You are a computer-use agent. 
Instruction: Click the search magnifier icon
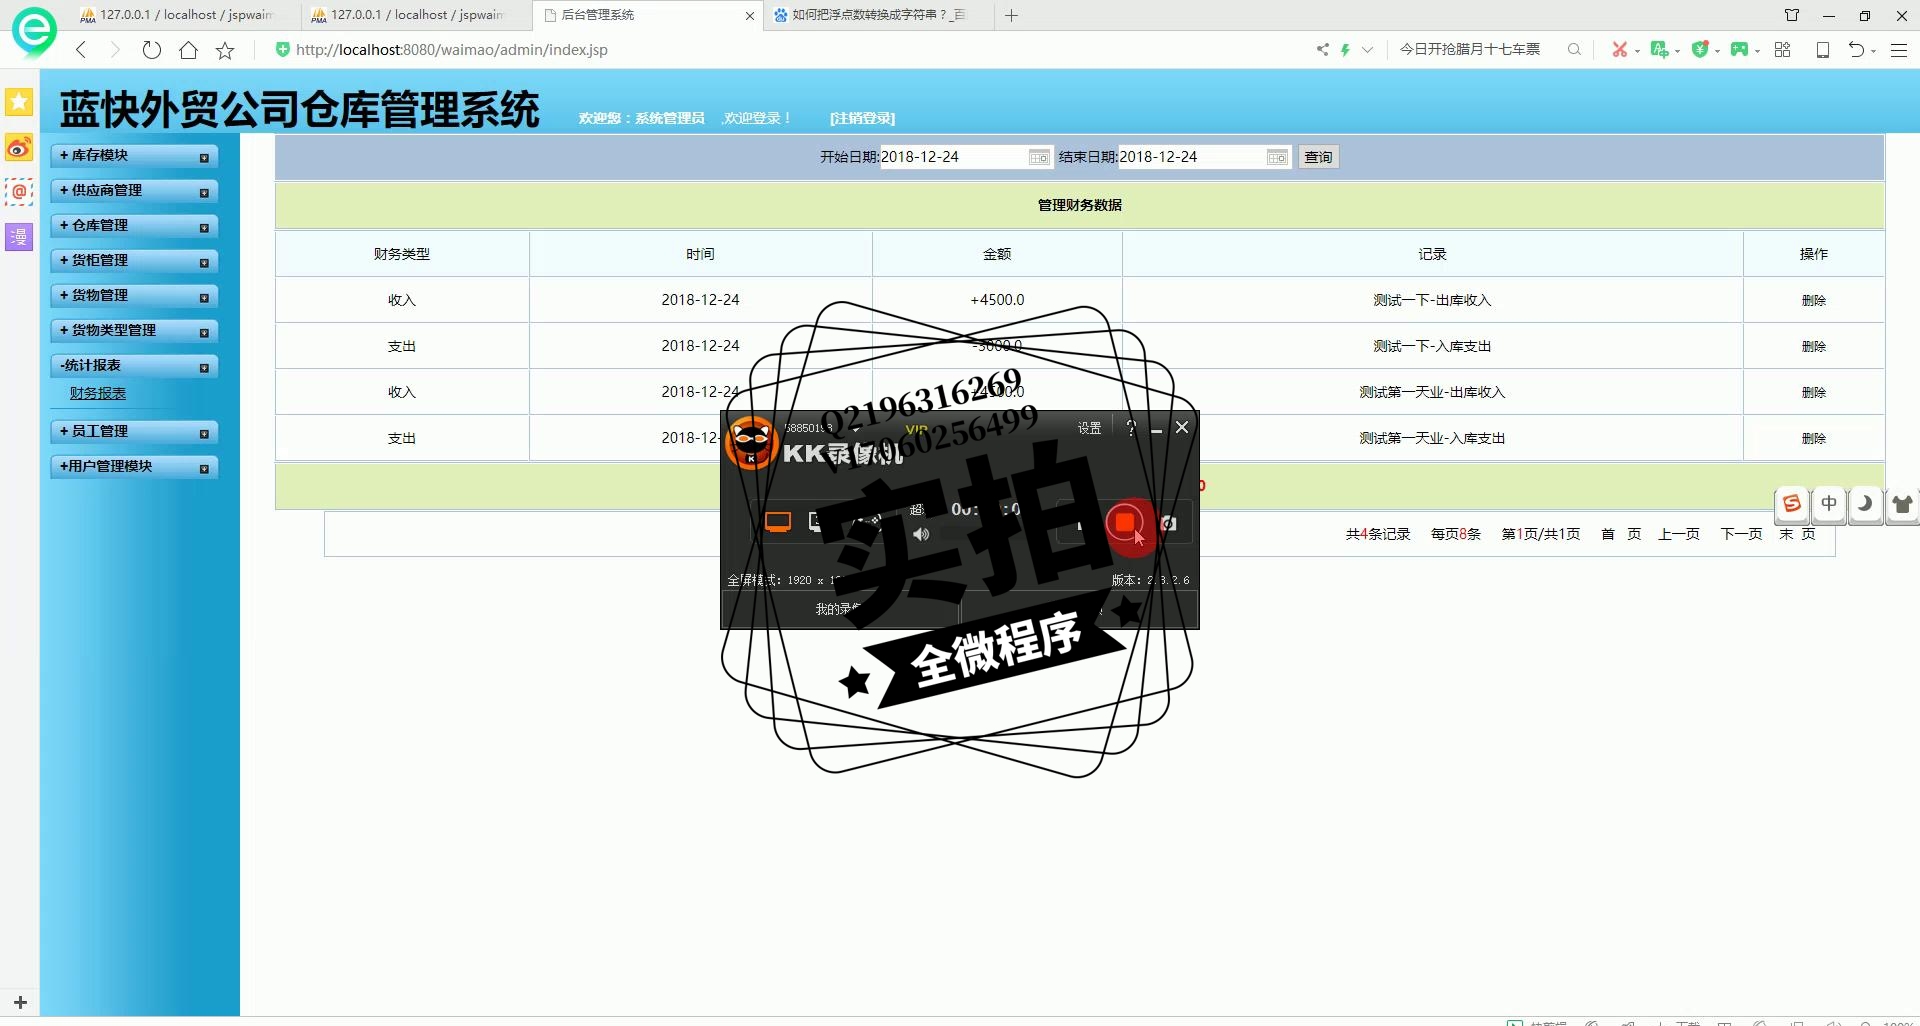point(1574,49)
